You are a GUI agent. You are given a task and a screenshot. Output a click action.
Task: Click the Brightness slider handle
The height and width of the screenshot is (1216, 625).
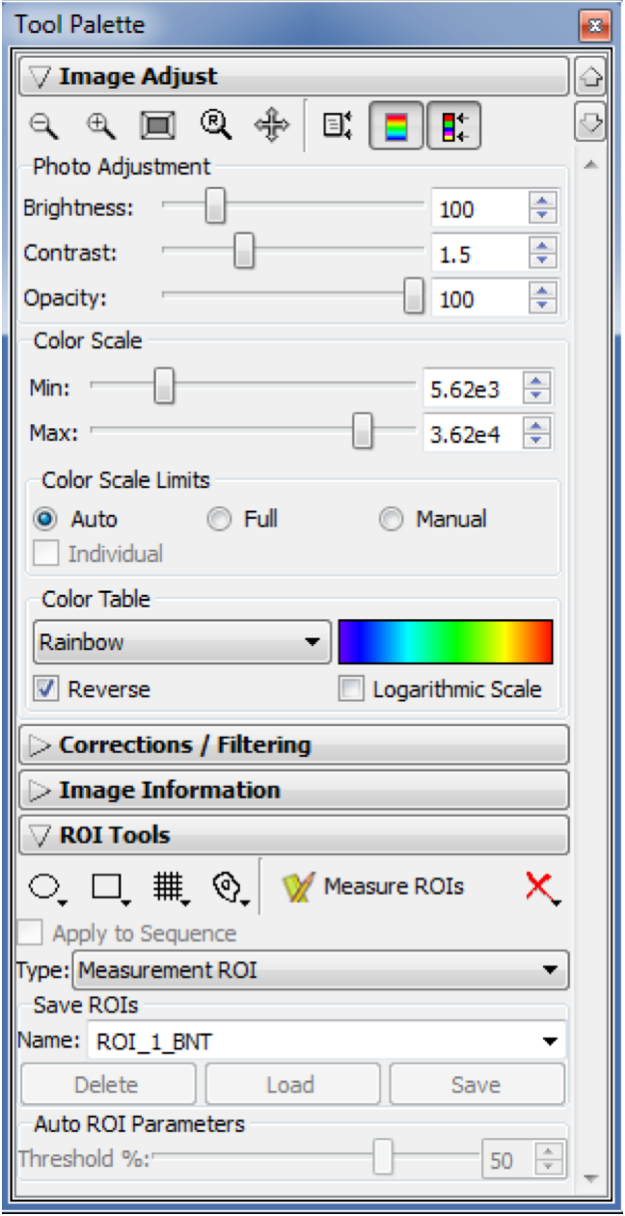click(x=214, y=208)
